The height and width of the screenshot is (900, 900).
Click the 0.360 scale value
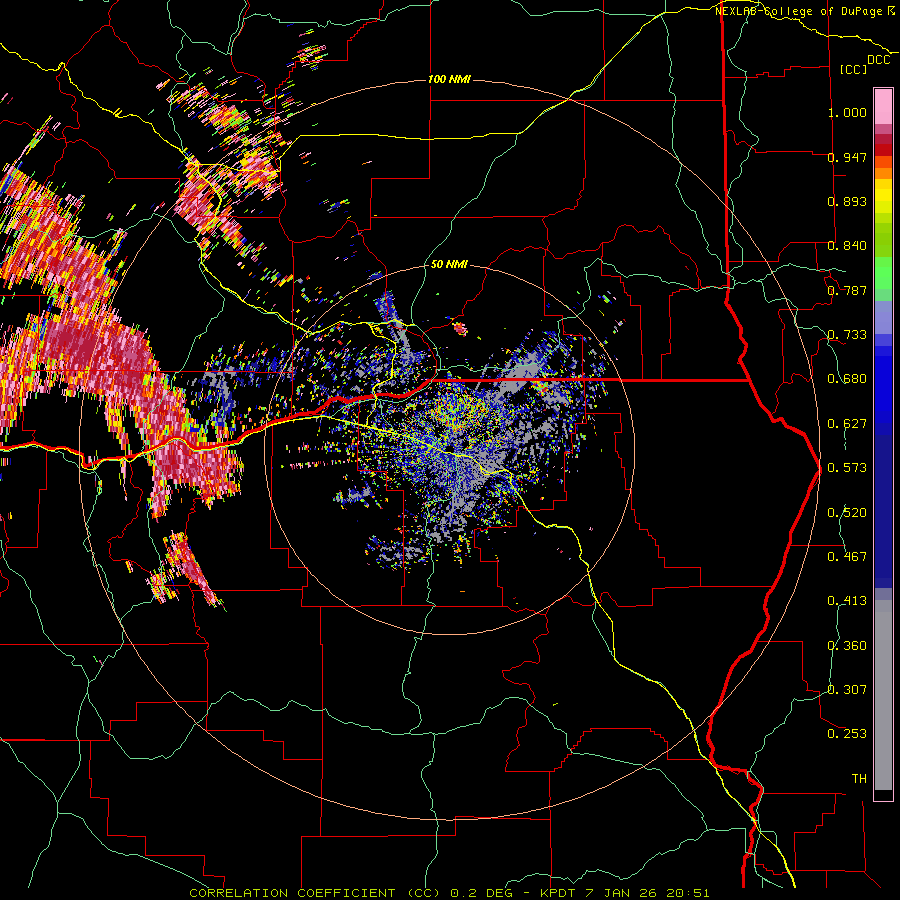pyautogui.click(x=847, y=646)
